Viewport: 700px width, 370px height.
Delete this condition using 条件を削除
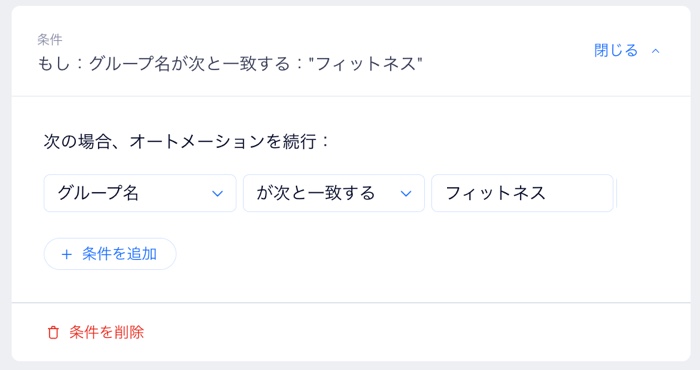96,333
